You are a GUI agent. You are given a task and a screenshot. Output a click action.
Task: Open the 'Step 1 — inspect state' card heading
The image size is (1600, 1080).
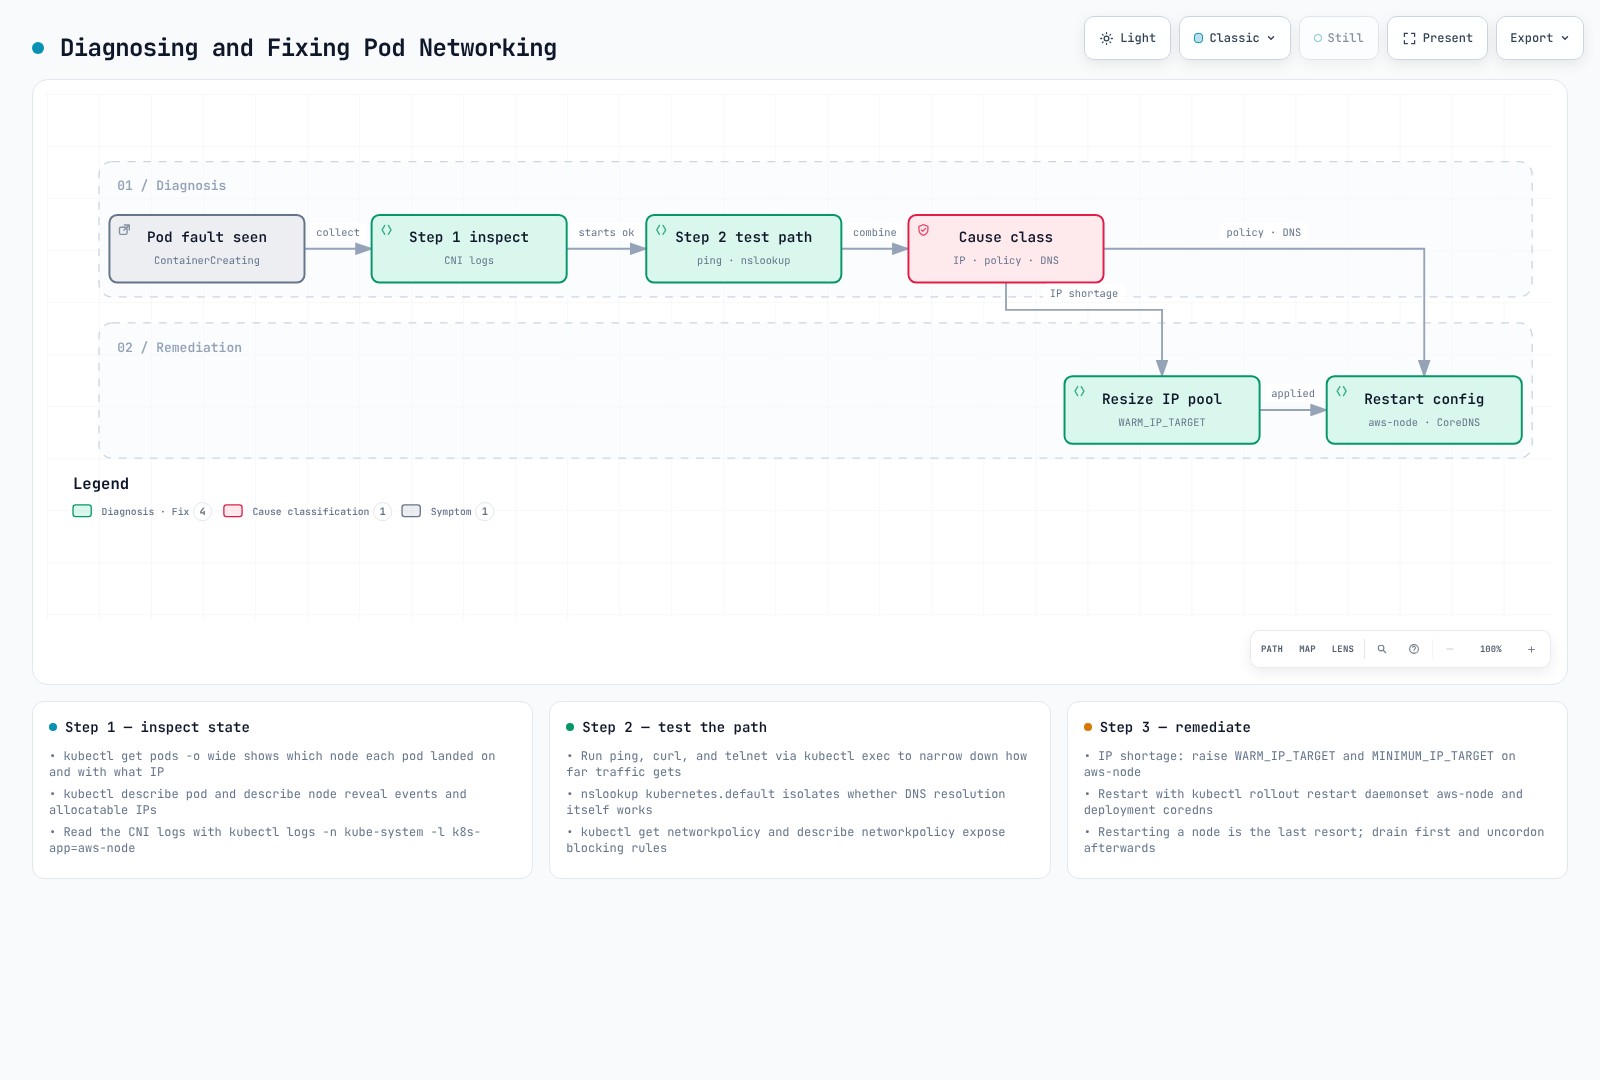point(157,727)
